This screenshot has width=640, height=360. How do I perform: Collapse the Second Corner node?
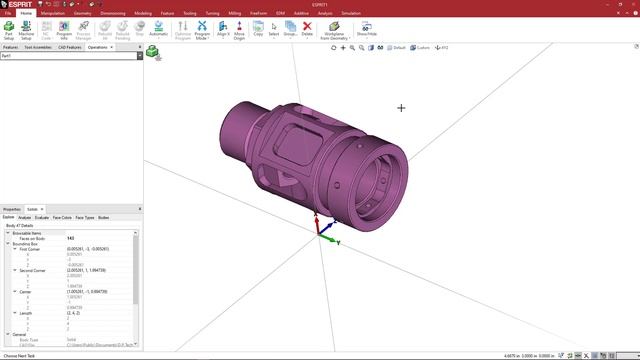point(15,270)
